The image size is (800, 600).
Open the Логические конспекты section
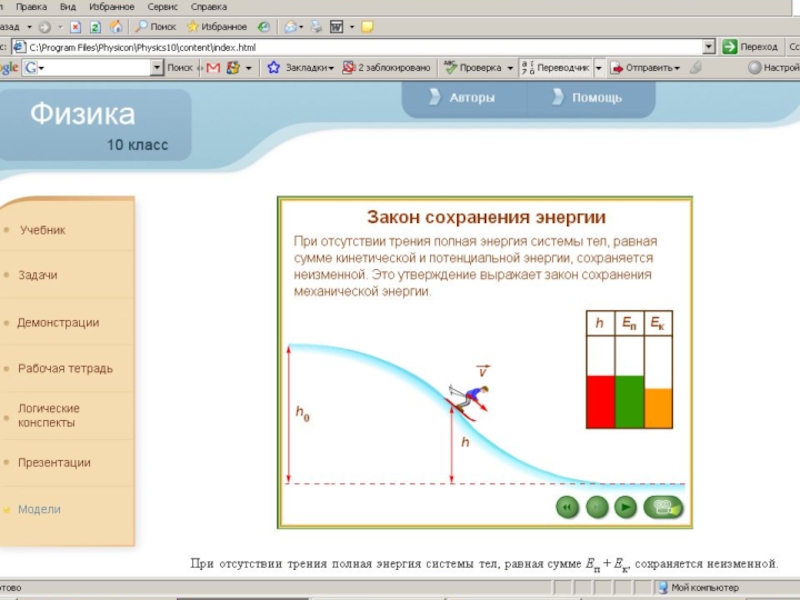[x=49, y=415]
